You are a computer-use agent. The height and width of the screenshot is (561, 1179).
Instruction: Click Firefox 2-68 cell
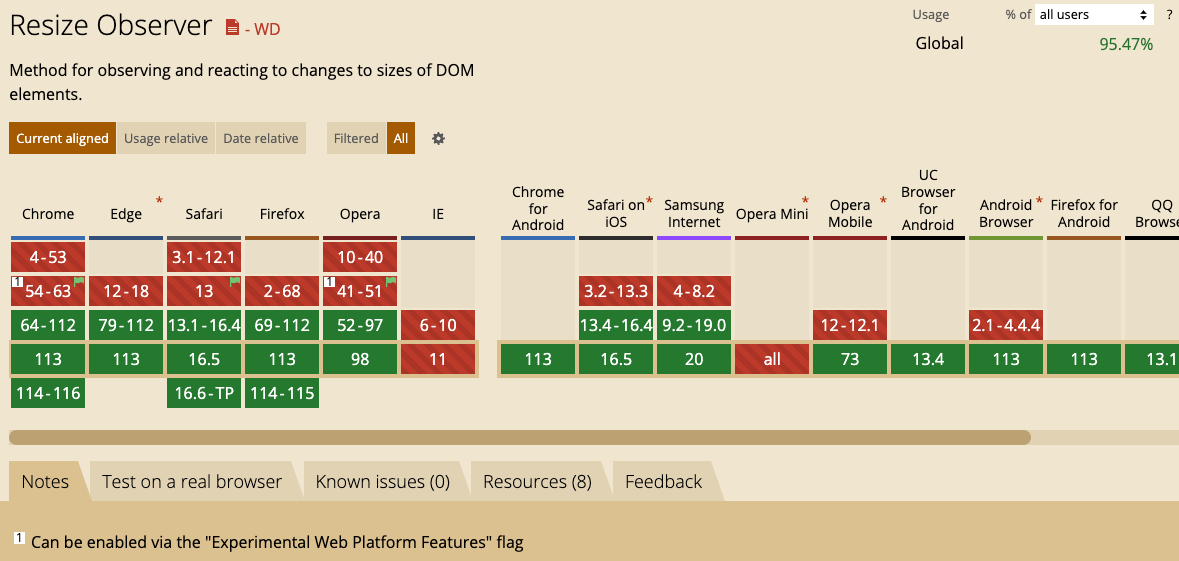[x=282, y=291]
